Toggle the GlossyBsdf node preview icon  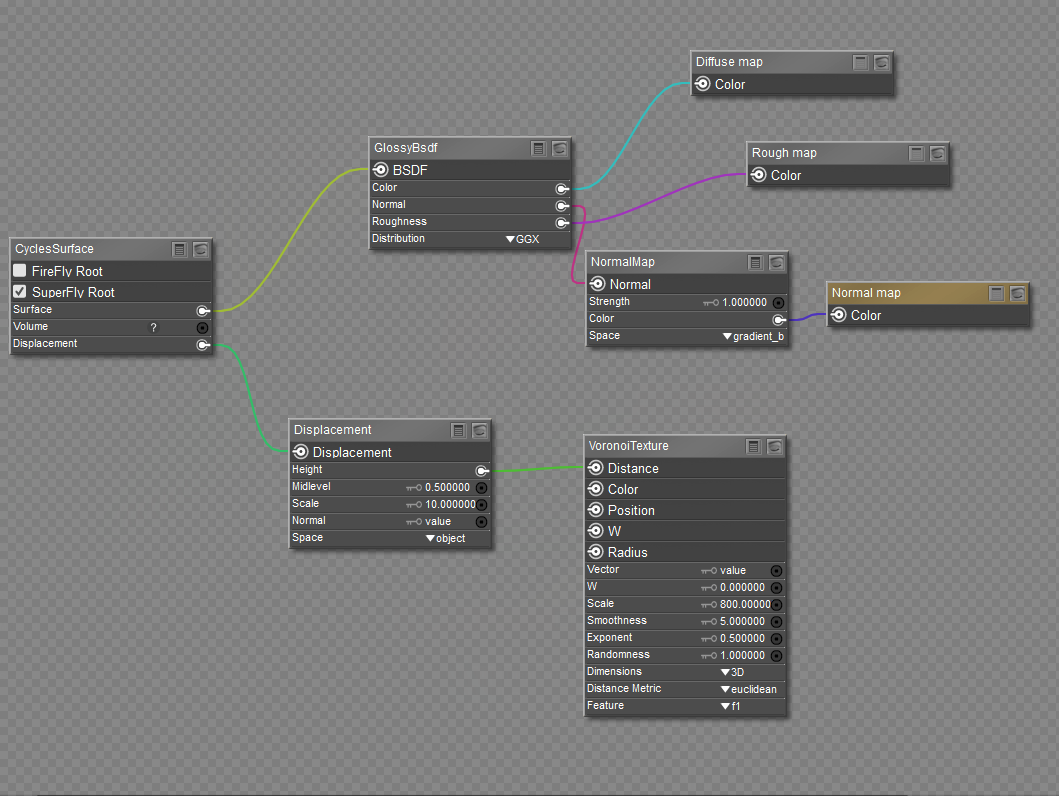559,149
